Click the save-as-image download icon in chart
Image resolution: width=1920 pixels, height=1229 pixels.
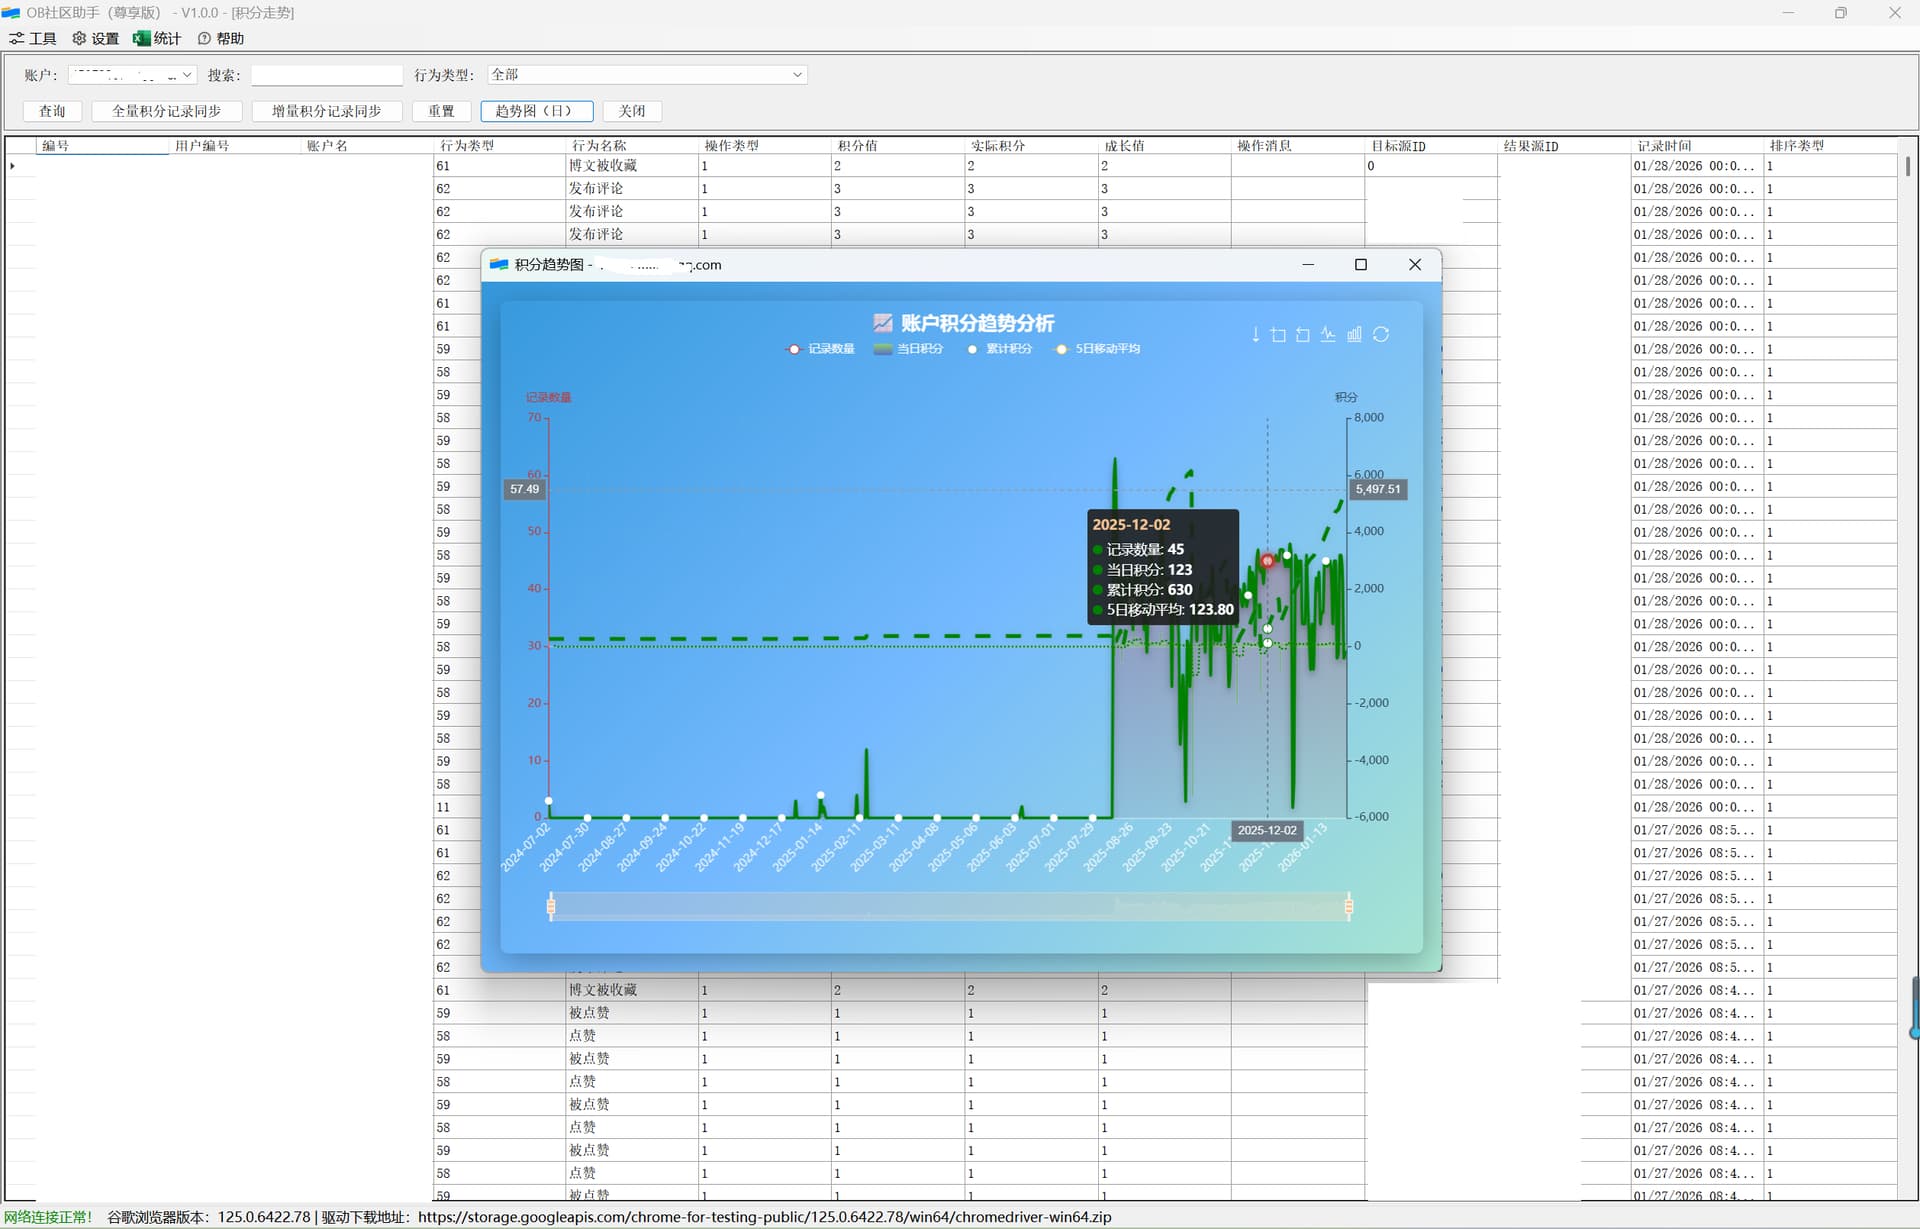click(x=1255, y=334)
